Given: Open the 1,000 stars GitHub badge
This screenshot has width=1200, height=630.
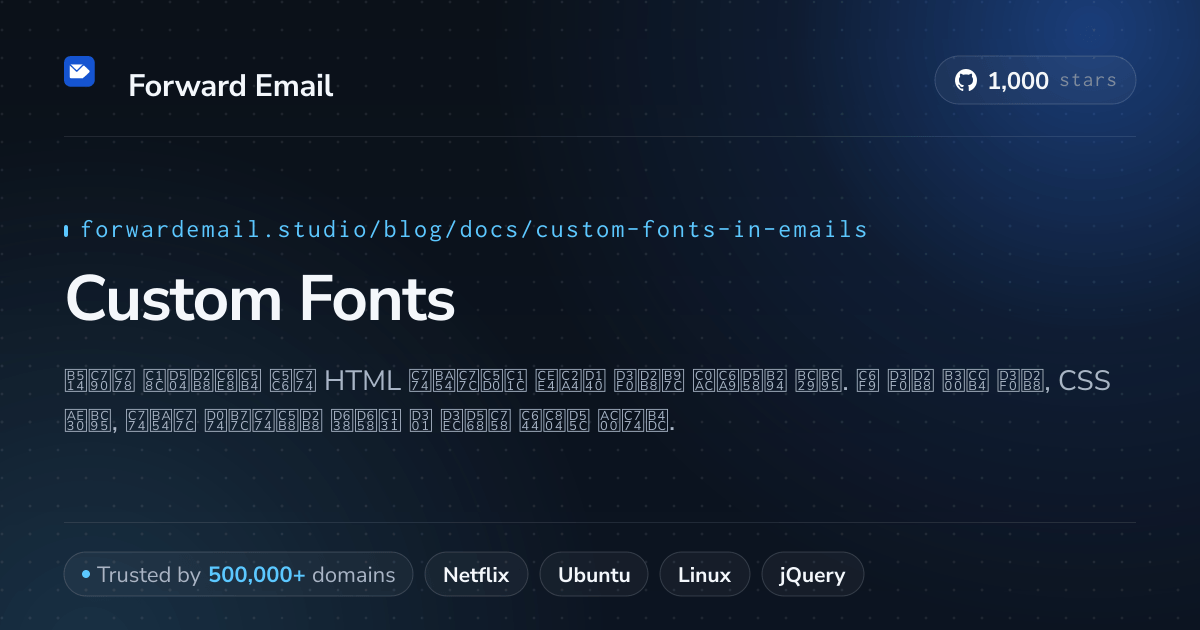Looking at the screenshot, I should pos(1035,80).
